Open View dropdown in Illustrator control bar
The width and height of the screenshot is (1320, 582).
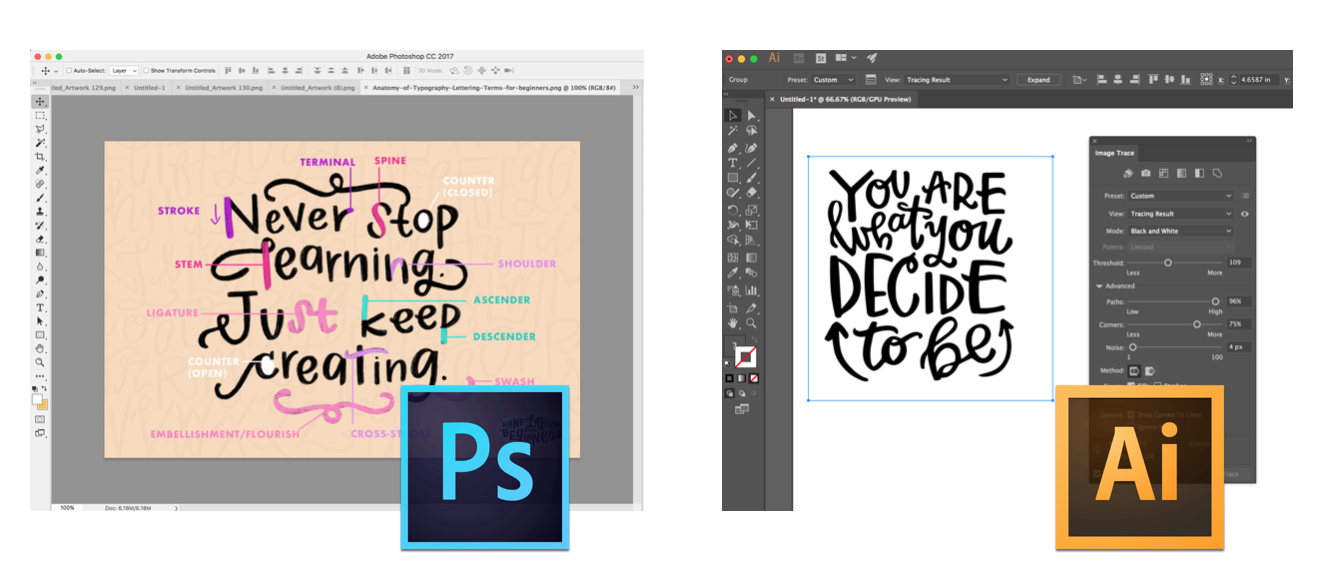point(957,80)
